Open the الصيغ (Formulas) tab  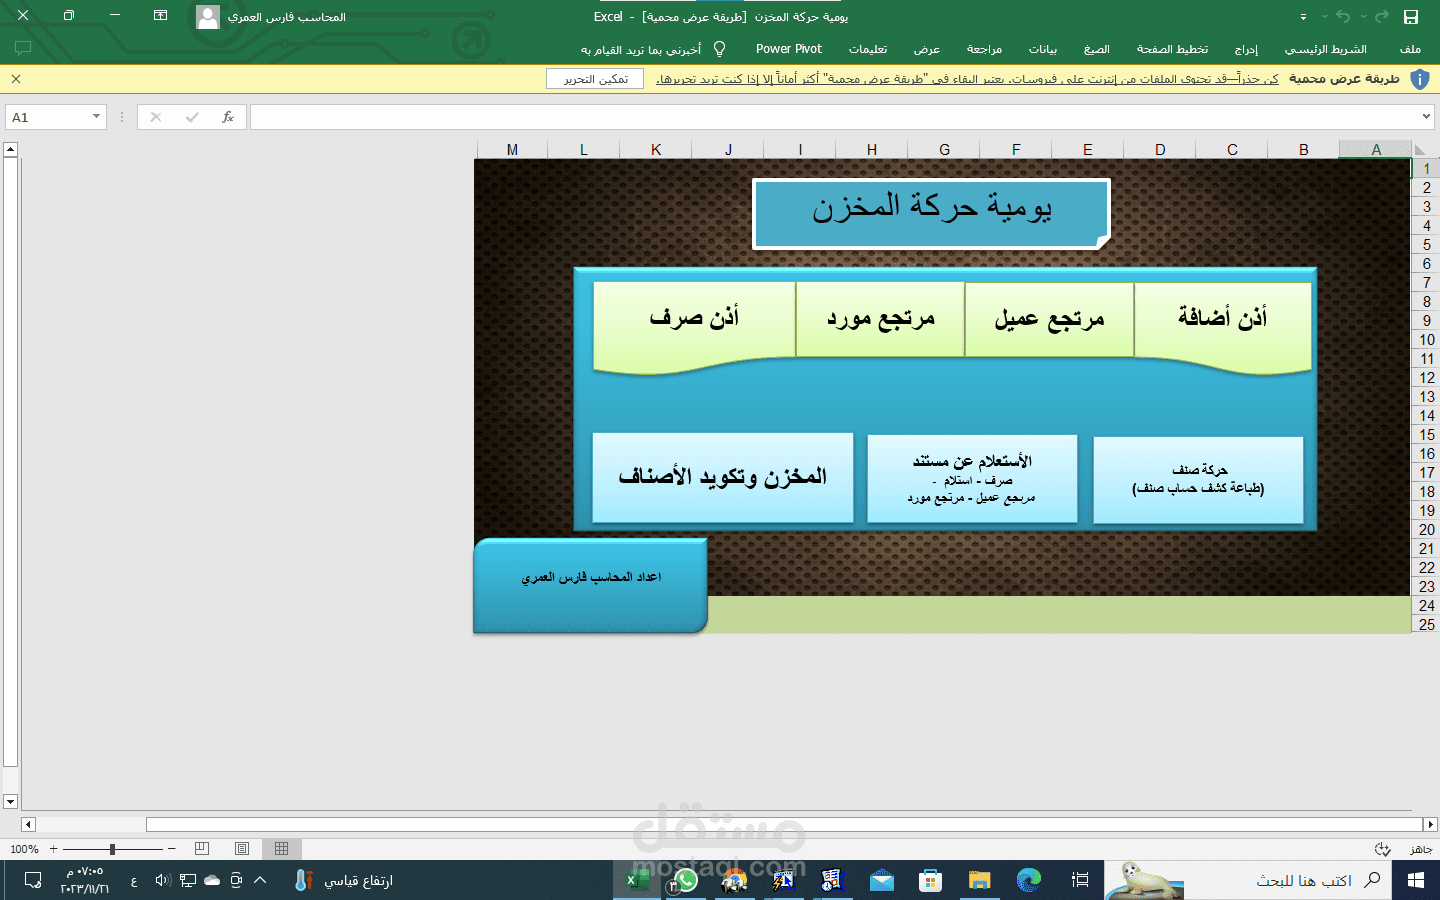(x=1097, y=49)
